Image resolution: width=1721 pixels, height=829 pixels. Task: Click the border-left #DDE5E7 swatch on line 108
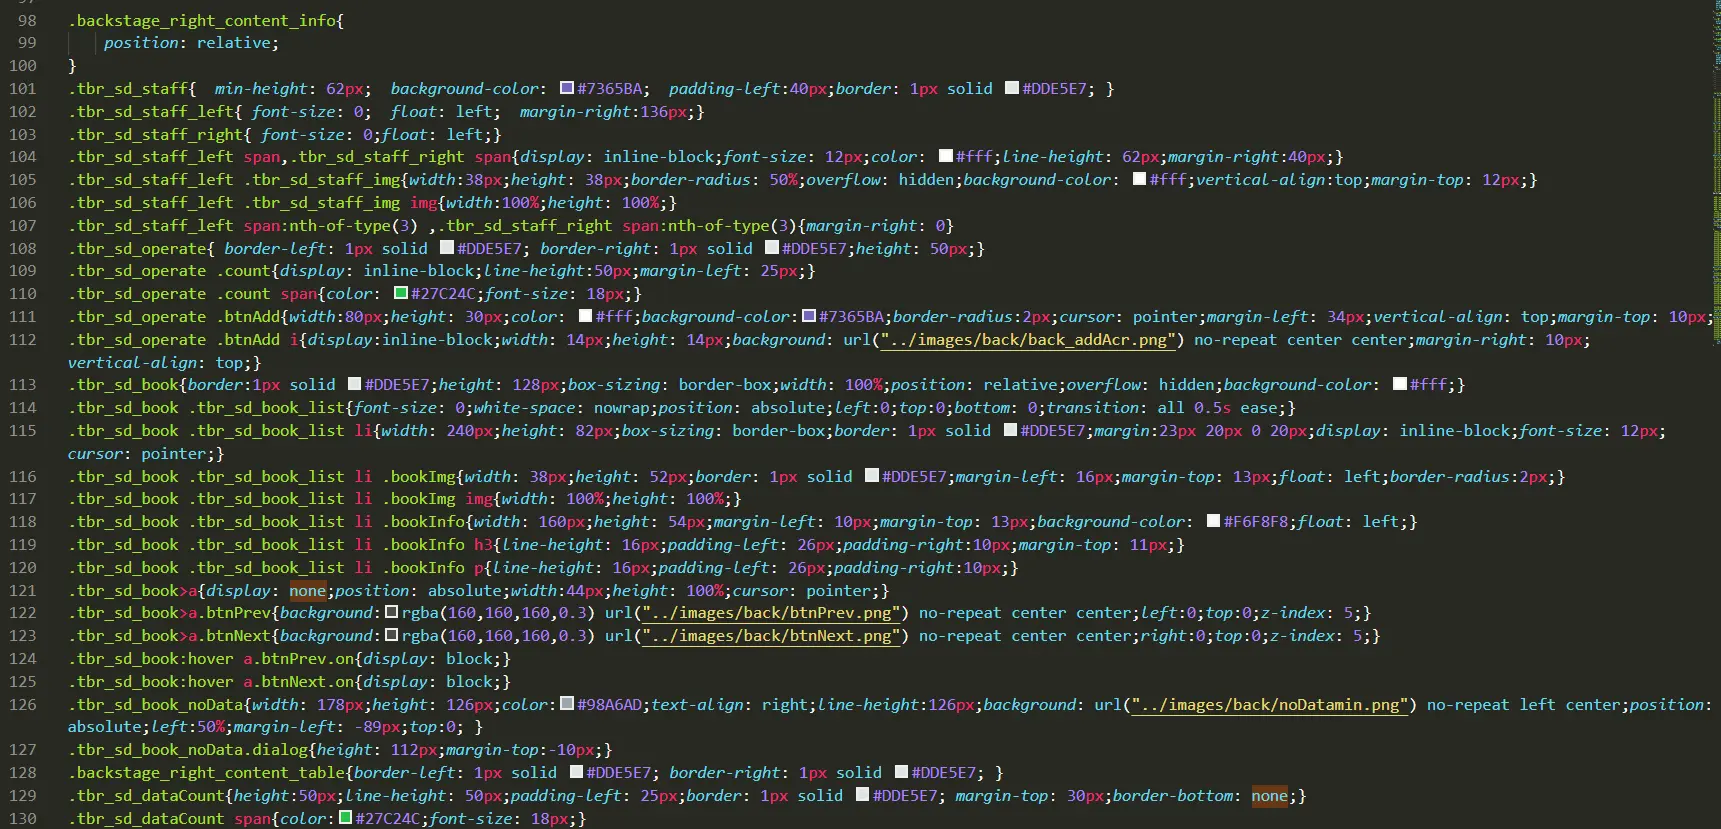click(x=447, y=247)
